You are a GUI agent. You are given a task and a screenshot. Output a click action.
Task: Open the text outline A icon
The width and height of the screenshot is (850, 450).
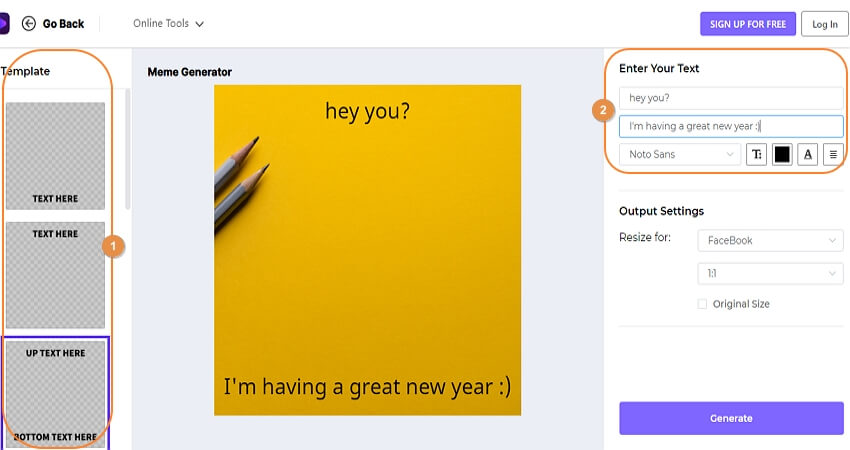pos(808,155)
